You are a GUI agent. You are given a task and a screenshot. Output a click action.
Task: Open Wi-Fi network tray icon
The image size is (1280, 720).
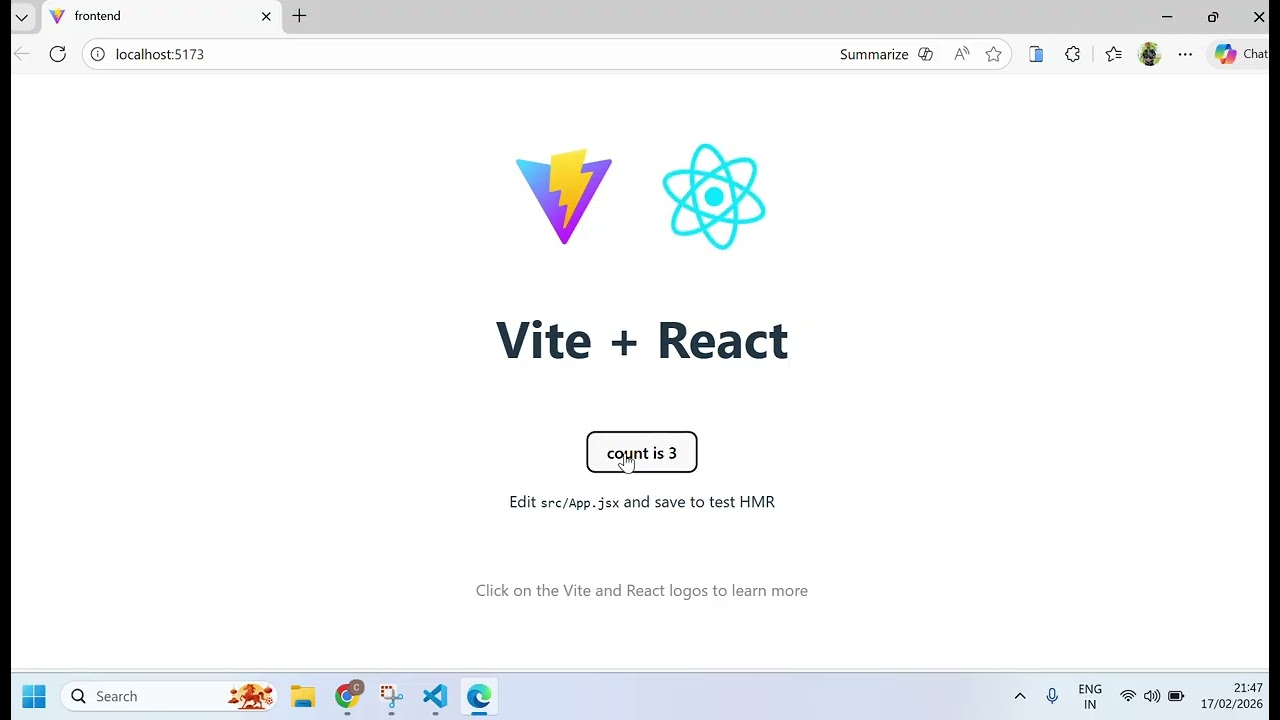(x=1128, y=696)
